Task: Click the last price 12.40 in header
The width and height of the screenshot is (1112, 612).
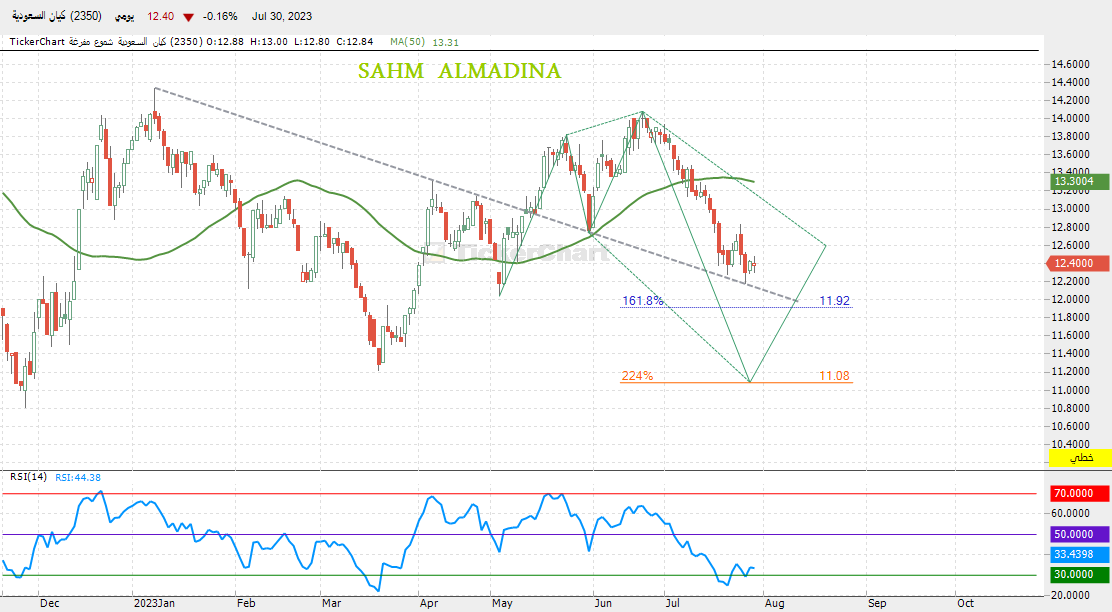Action: (160, 16)
